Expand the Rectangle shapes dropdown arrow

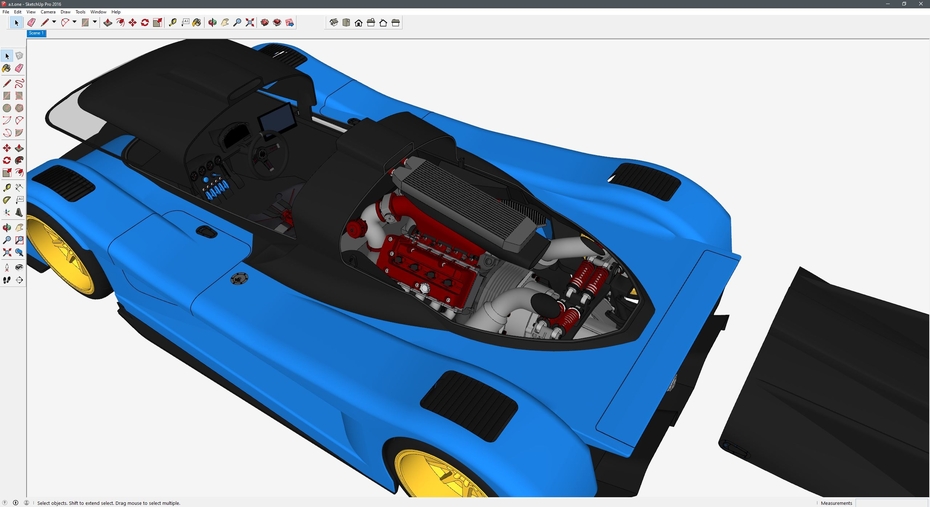tap(95, 22)
